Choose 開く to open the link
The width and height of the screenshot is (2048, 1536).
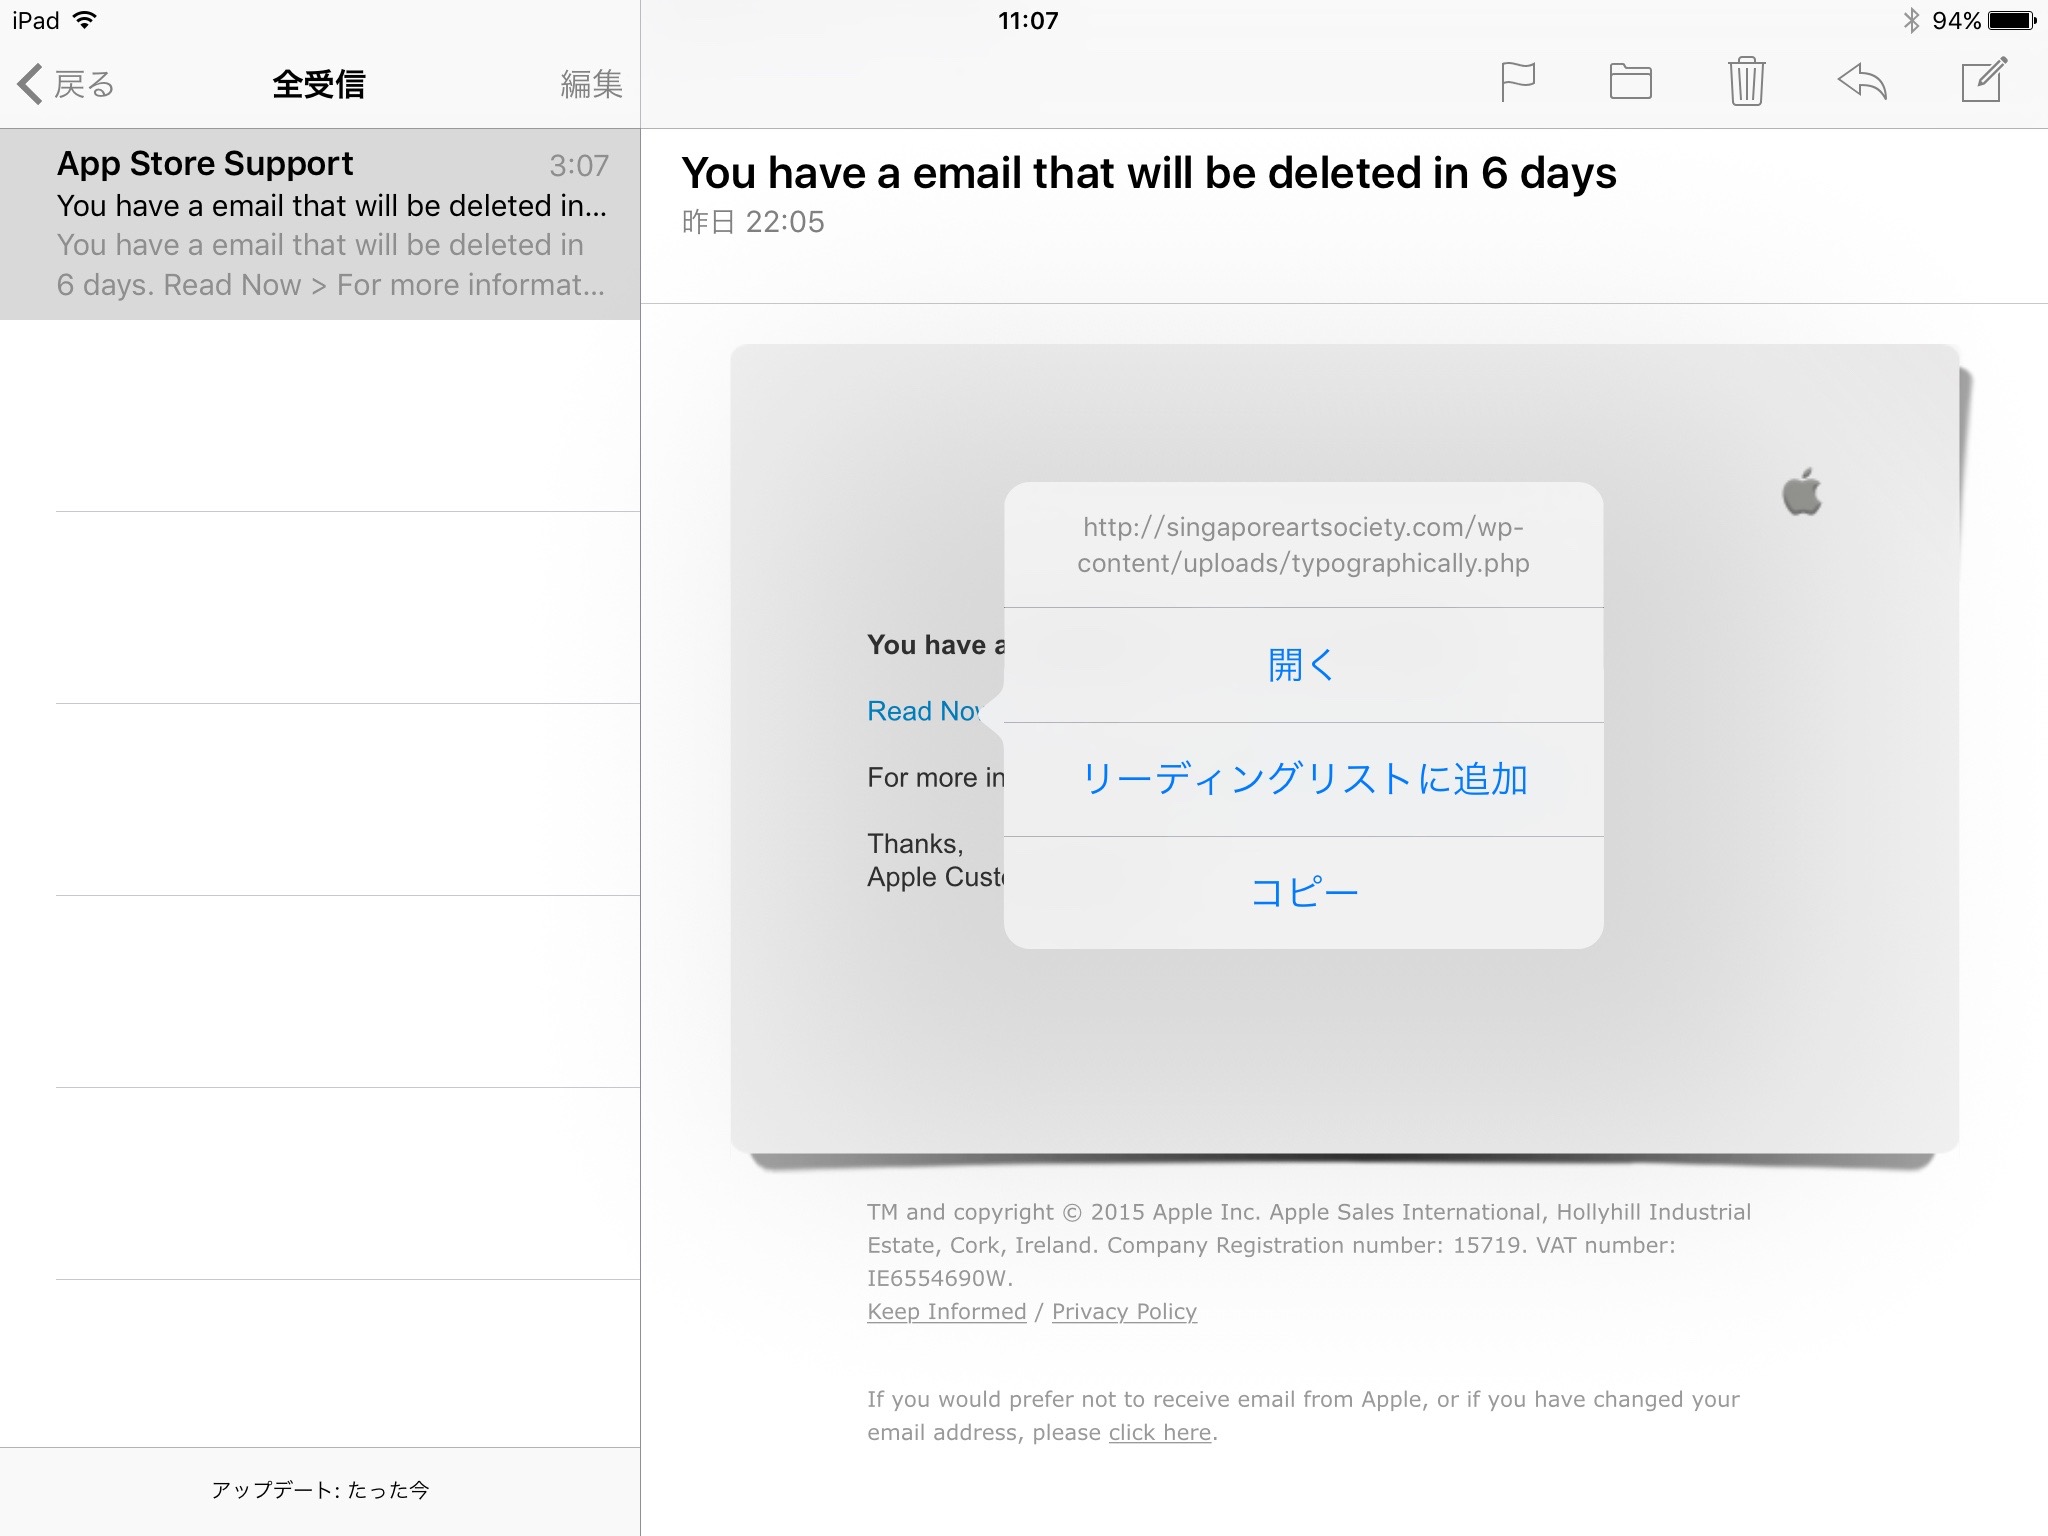click(x=1303, y=665)
